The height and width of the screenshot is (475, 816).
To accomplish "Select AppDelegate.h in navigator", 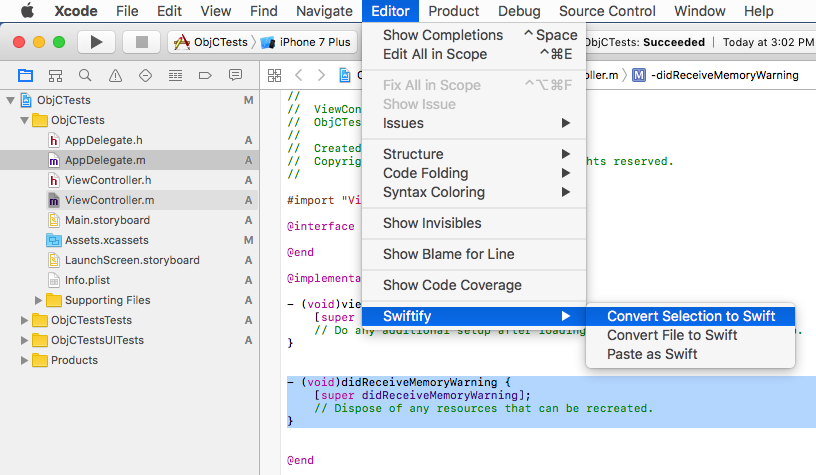I will [x=104, y=140].
